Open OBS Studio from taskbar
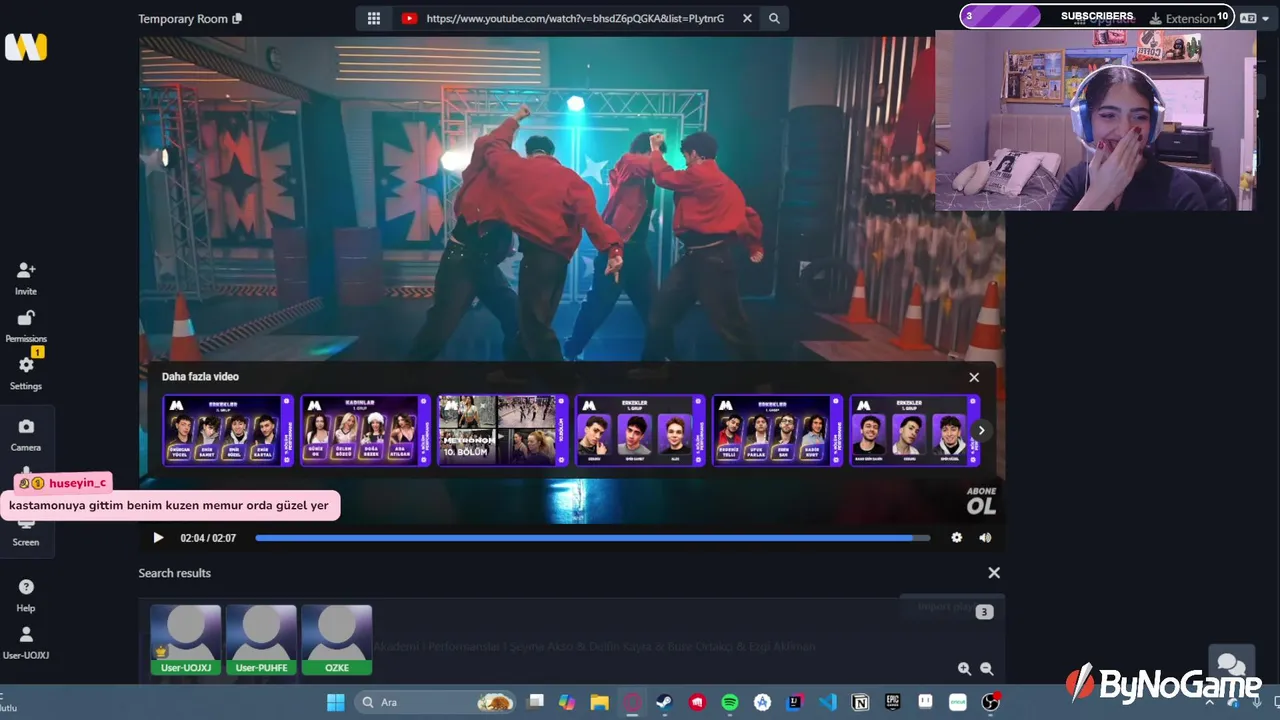 (x=990, y=702)
